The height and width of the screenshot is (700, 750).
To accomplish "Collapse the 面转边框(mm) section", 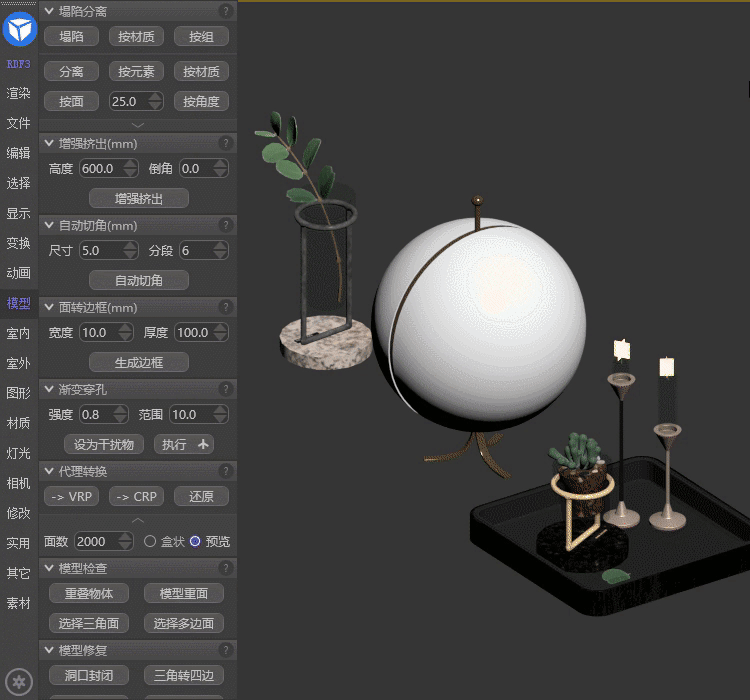I will [x=49, y=307].
